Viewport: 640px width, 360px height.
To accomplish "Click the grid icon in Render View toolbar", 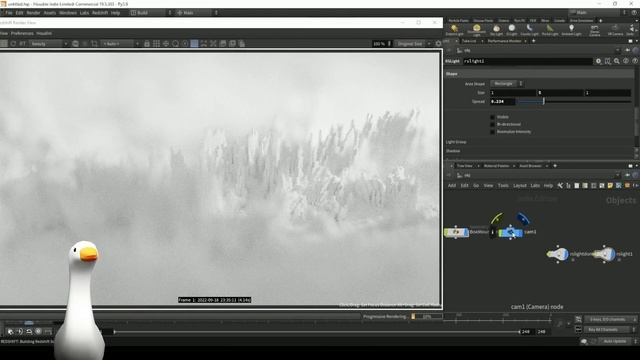I will coord(156,43).
